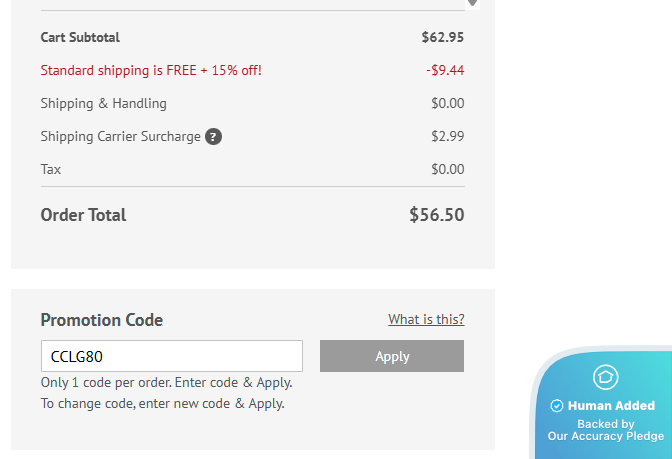The height and width of the screenshot is (459, 672).
Task: Click the Human Added badge text
Action: (611, 406)
